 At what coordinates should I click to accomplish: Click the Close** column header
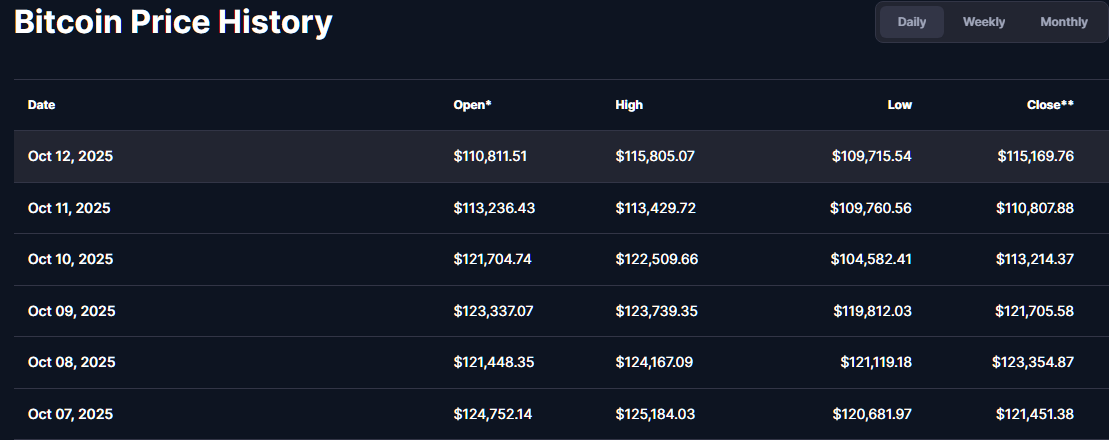[1050, 105]
